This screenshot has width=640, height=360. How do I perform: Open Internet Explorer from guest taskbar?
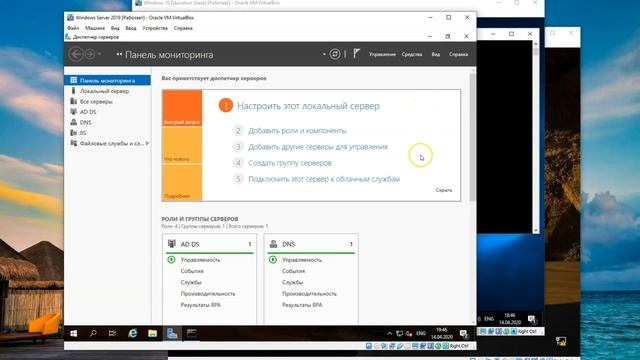click(x=133, y=333)
